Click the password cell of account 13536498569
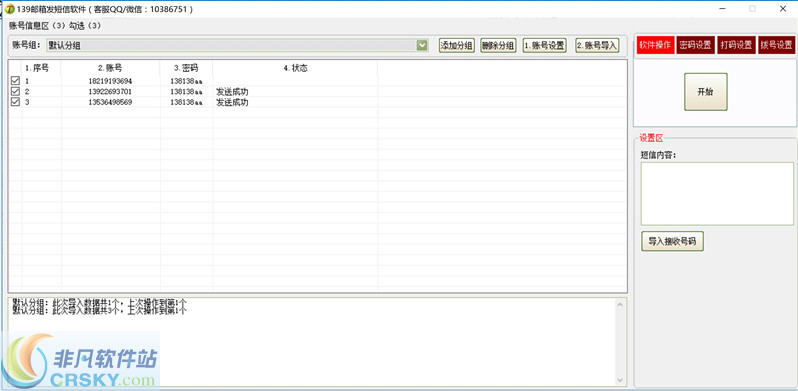 (186, 102)
